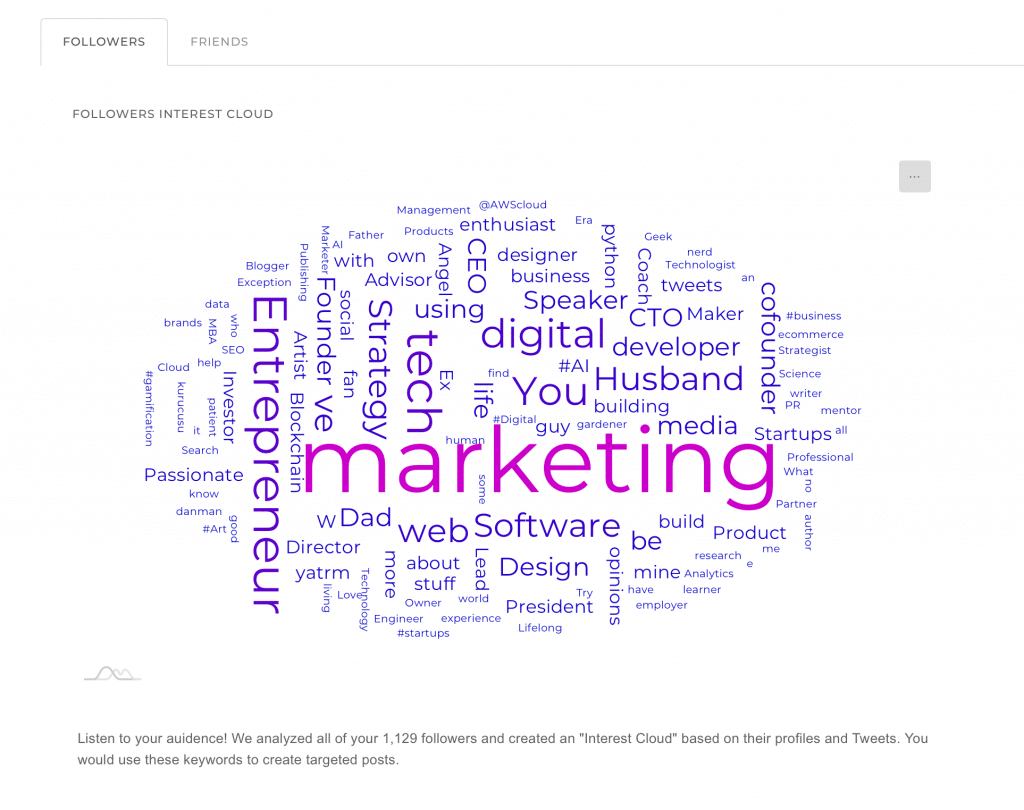Click the word "digital" in the cloud
This screenshot has width=1024, height=810.
(543, 335)
